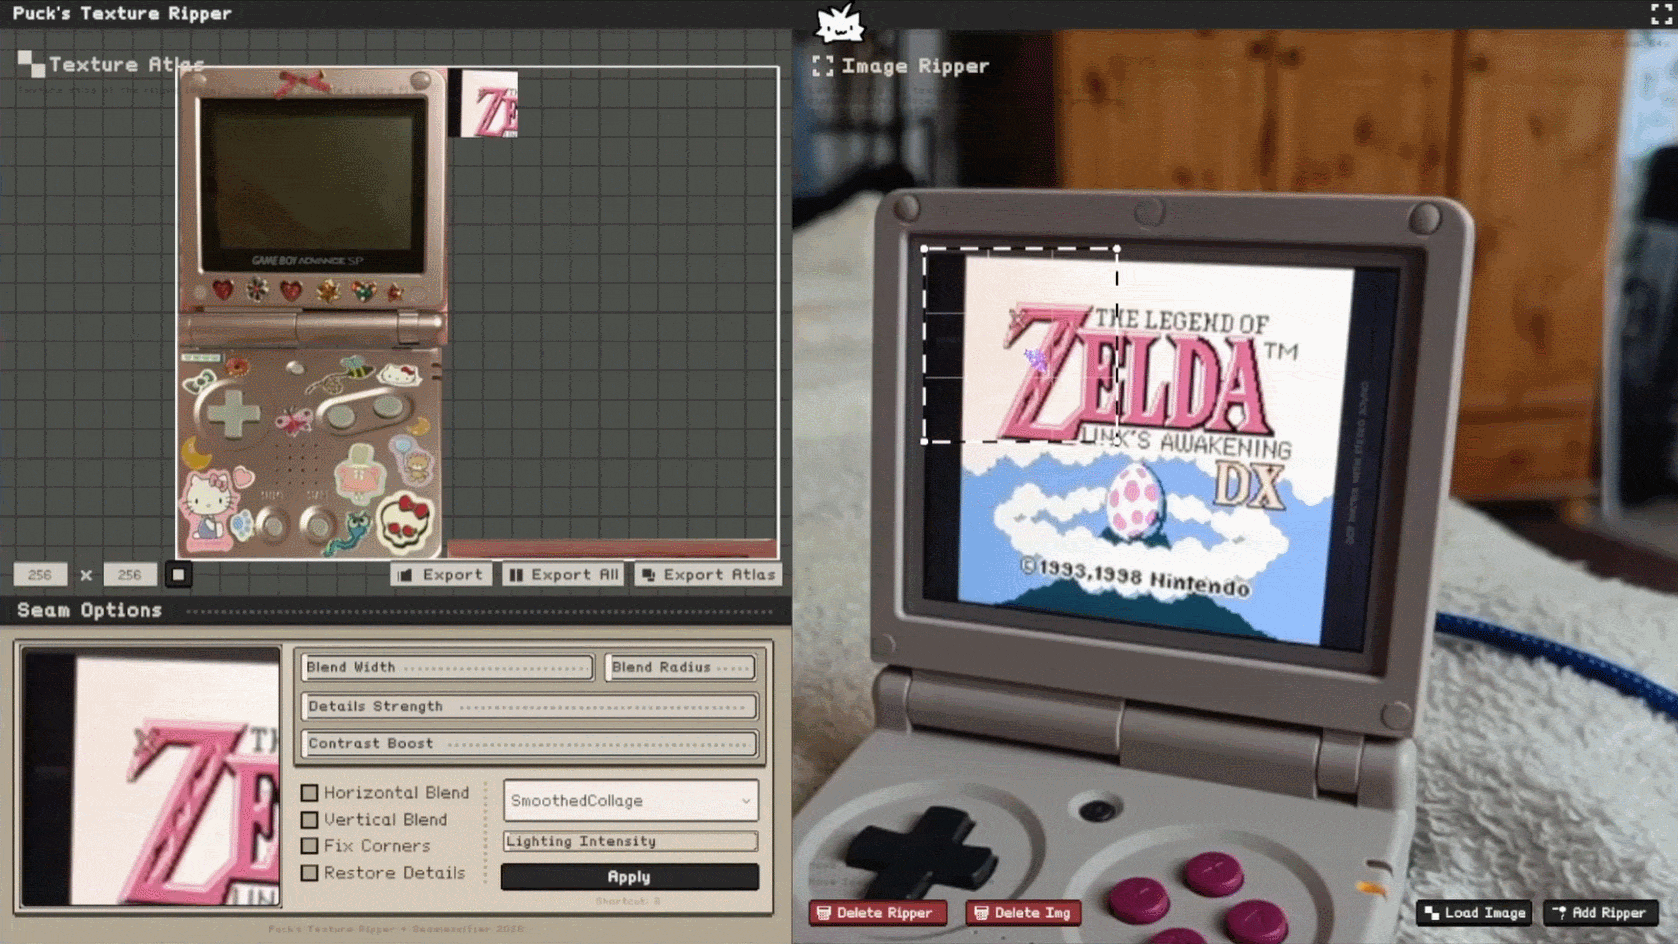1678x944 pixels.
Task: Tick the Restore Details checkbox
Action: 310,873
